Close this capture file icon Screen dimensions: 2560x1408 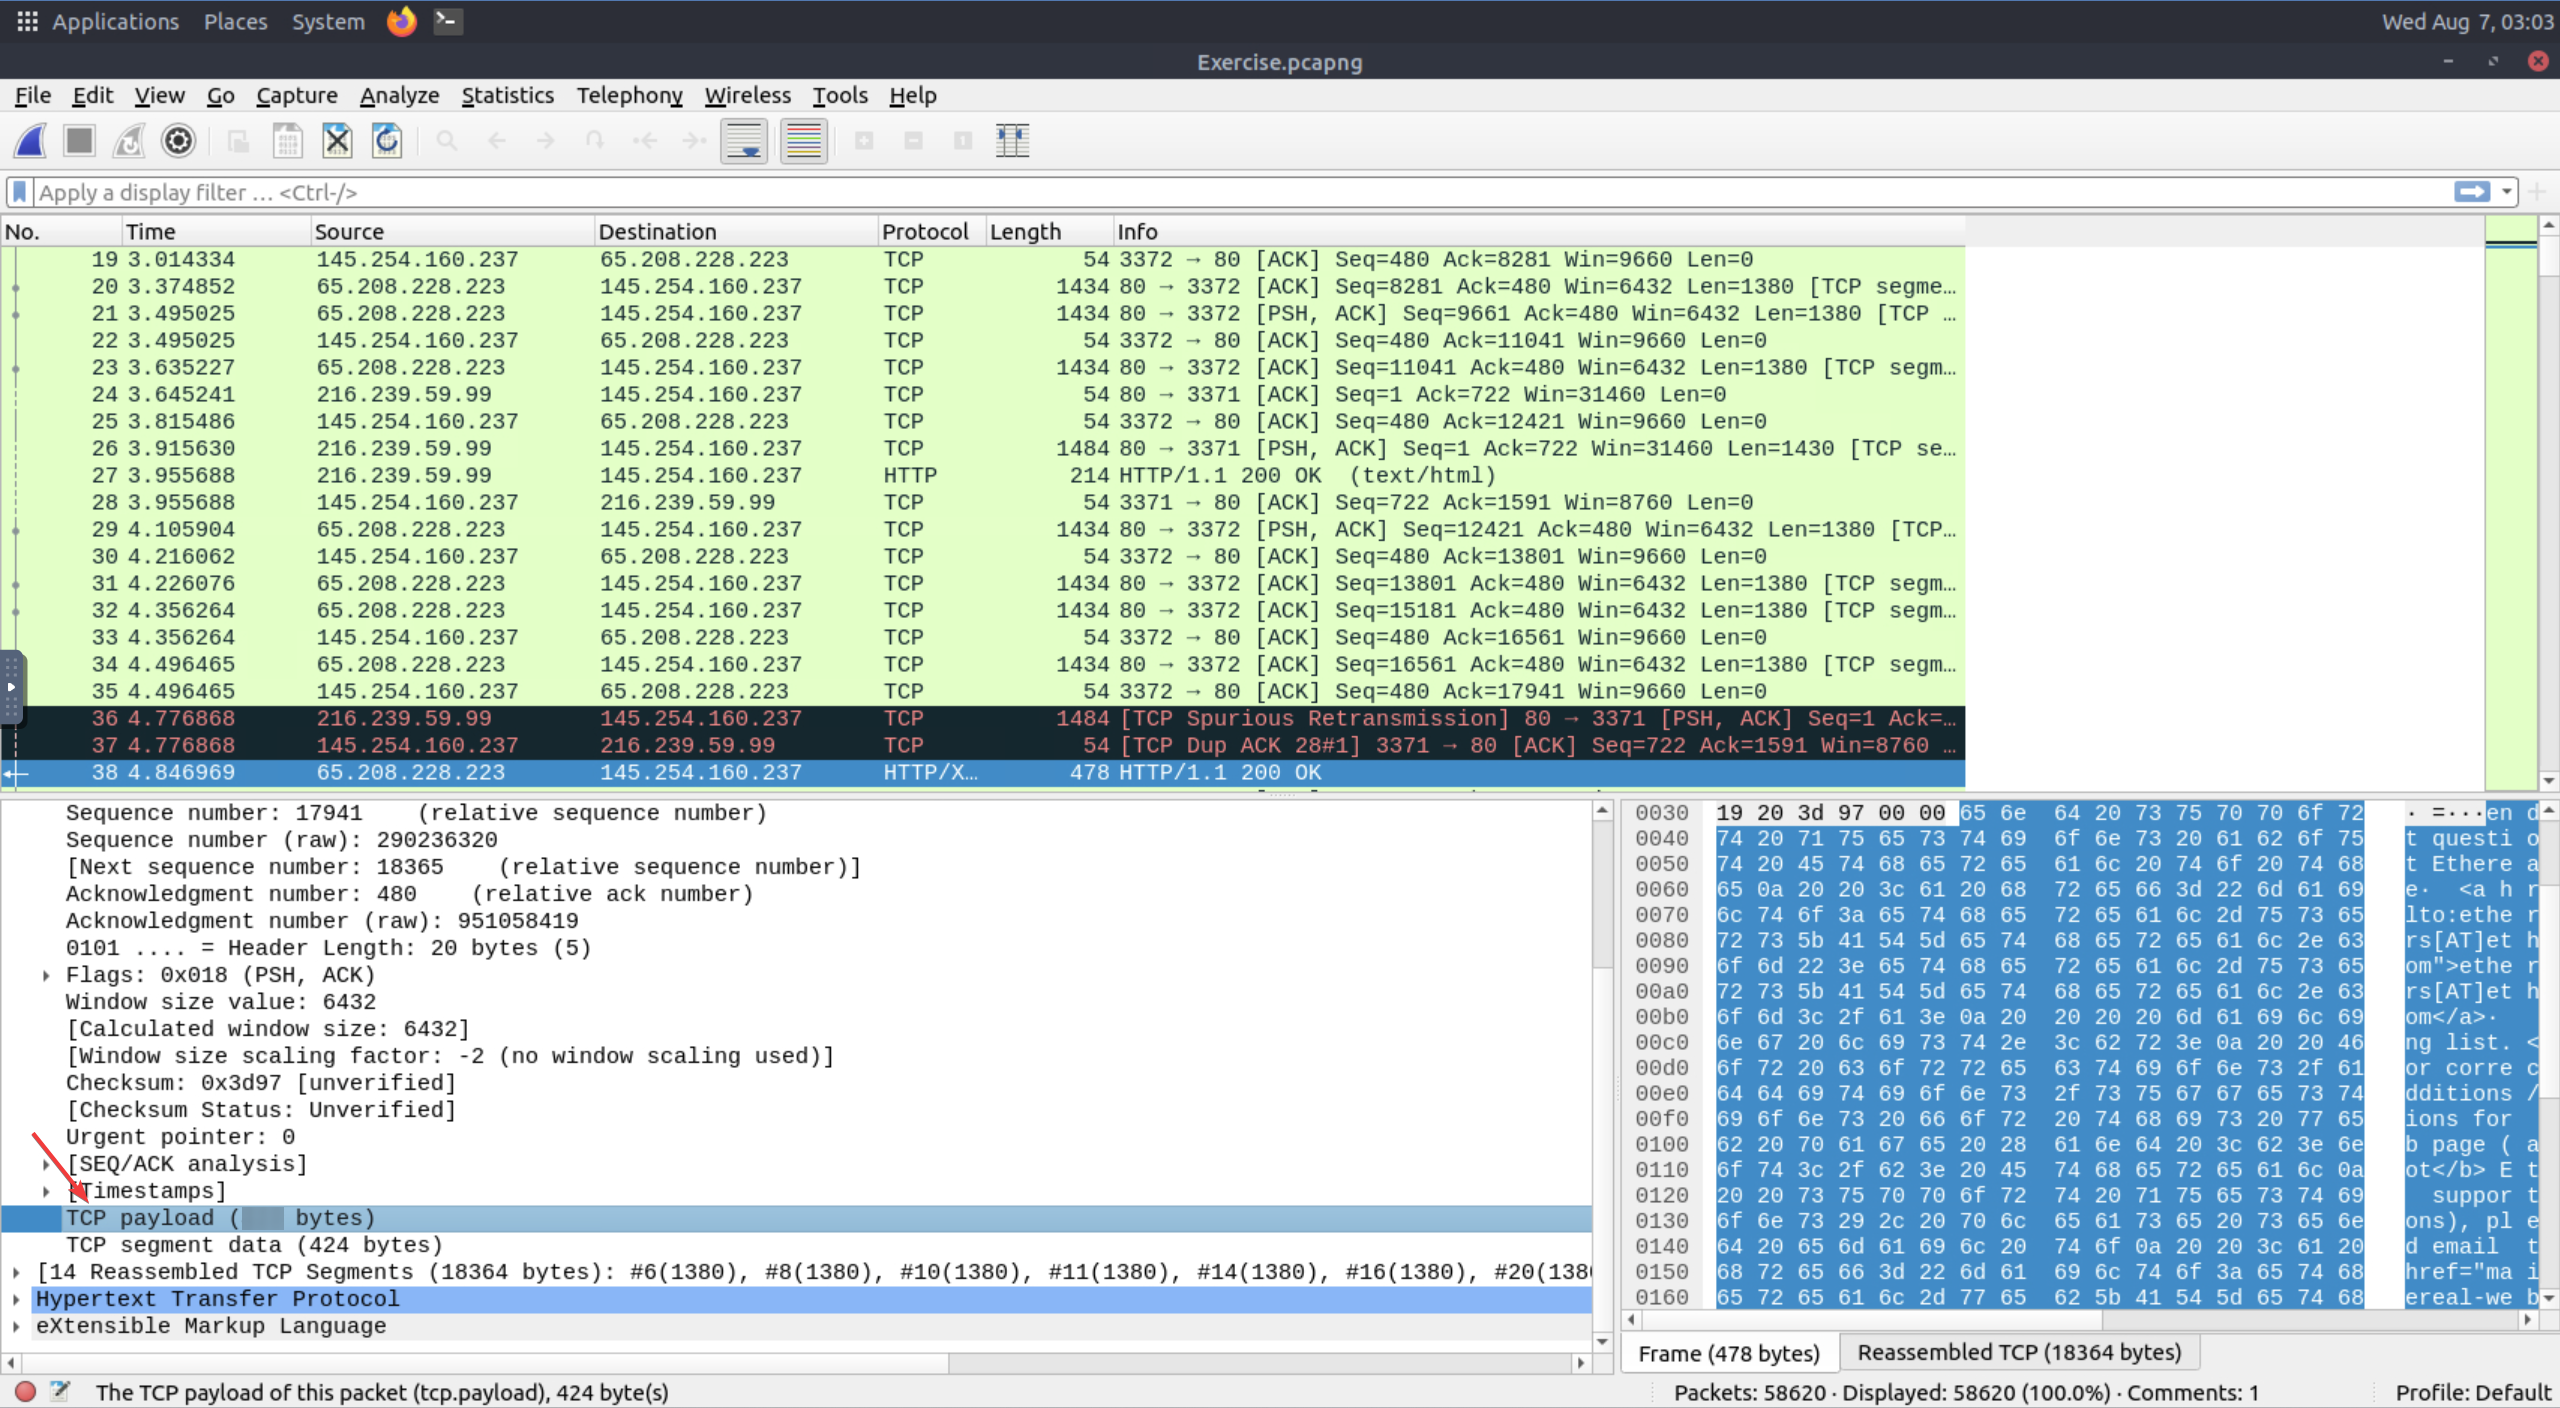pyautogui.click(x=337, y=141)
